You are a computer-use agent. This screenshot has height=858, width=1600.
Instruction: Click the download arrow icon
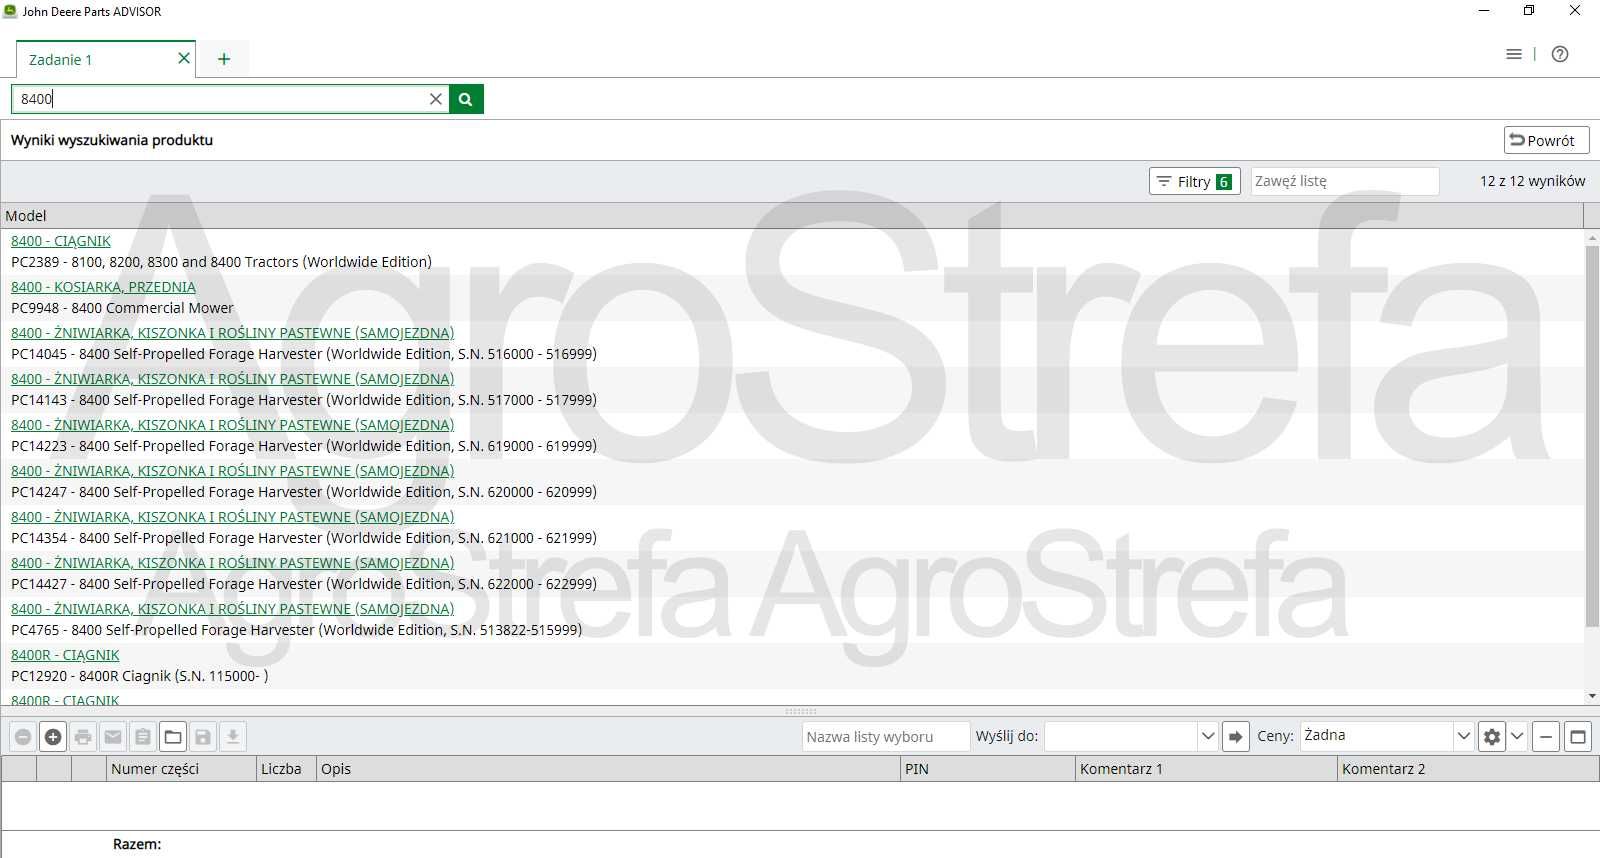233,737
